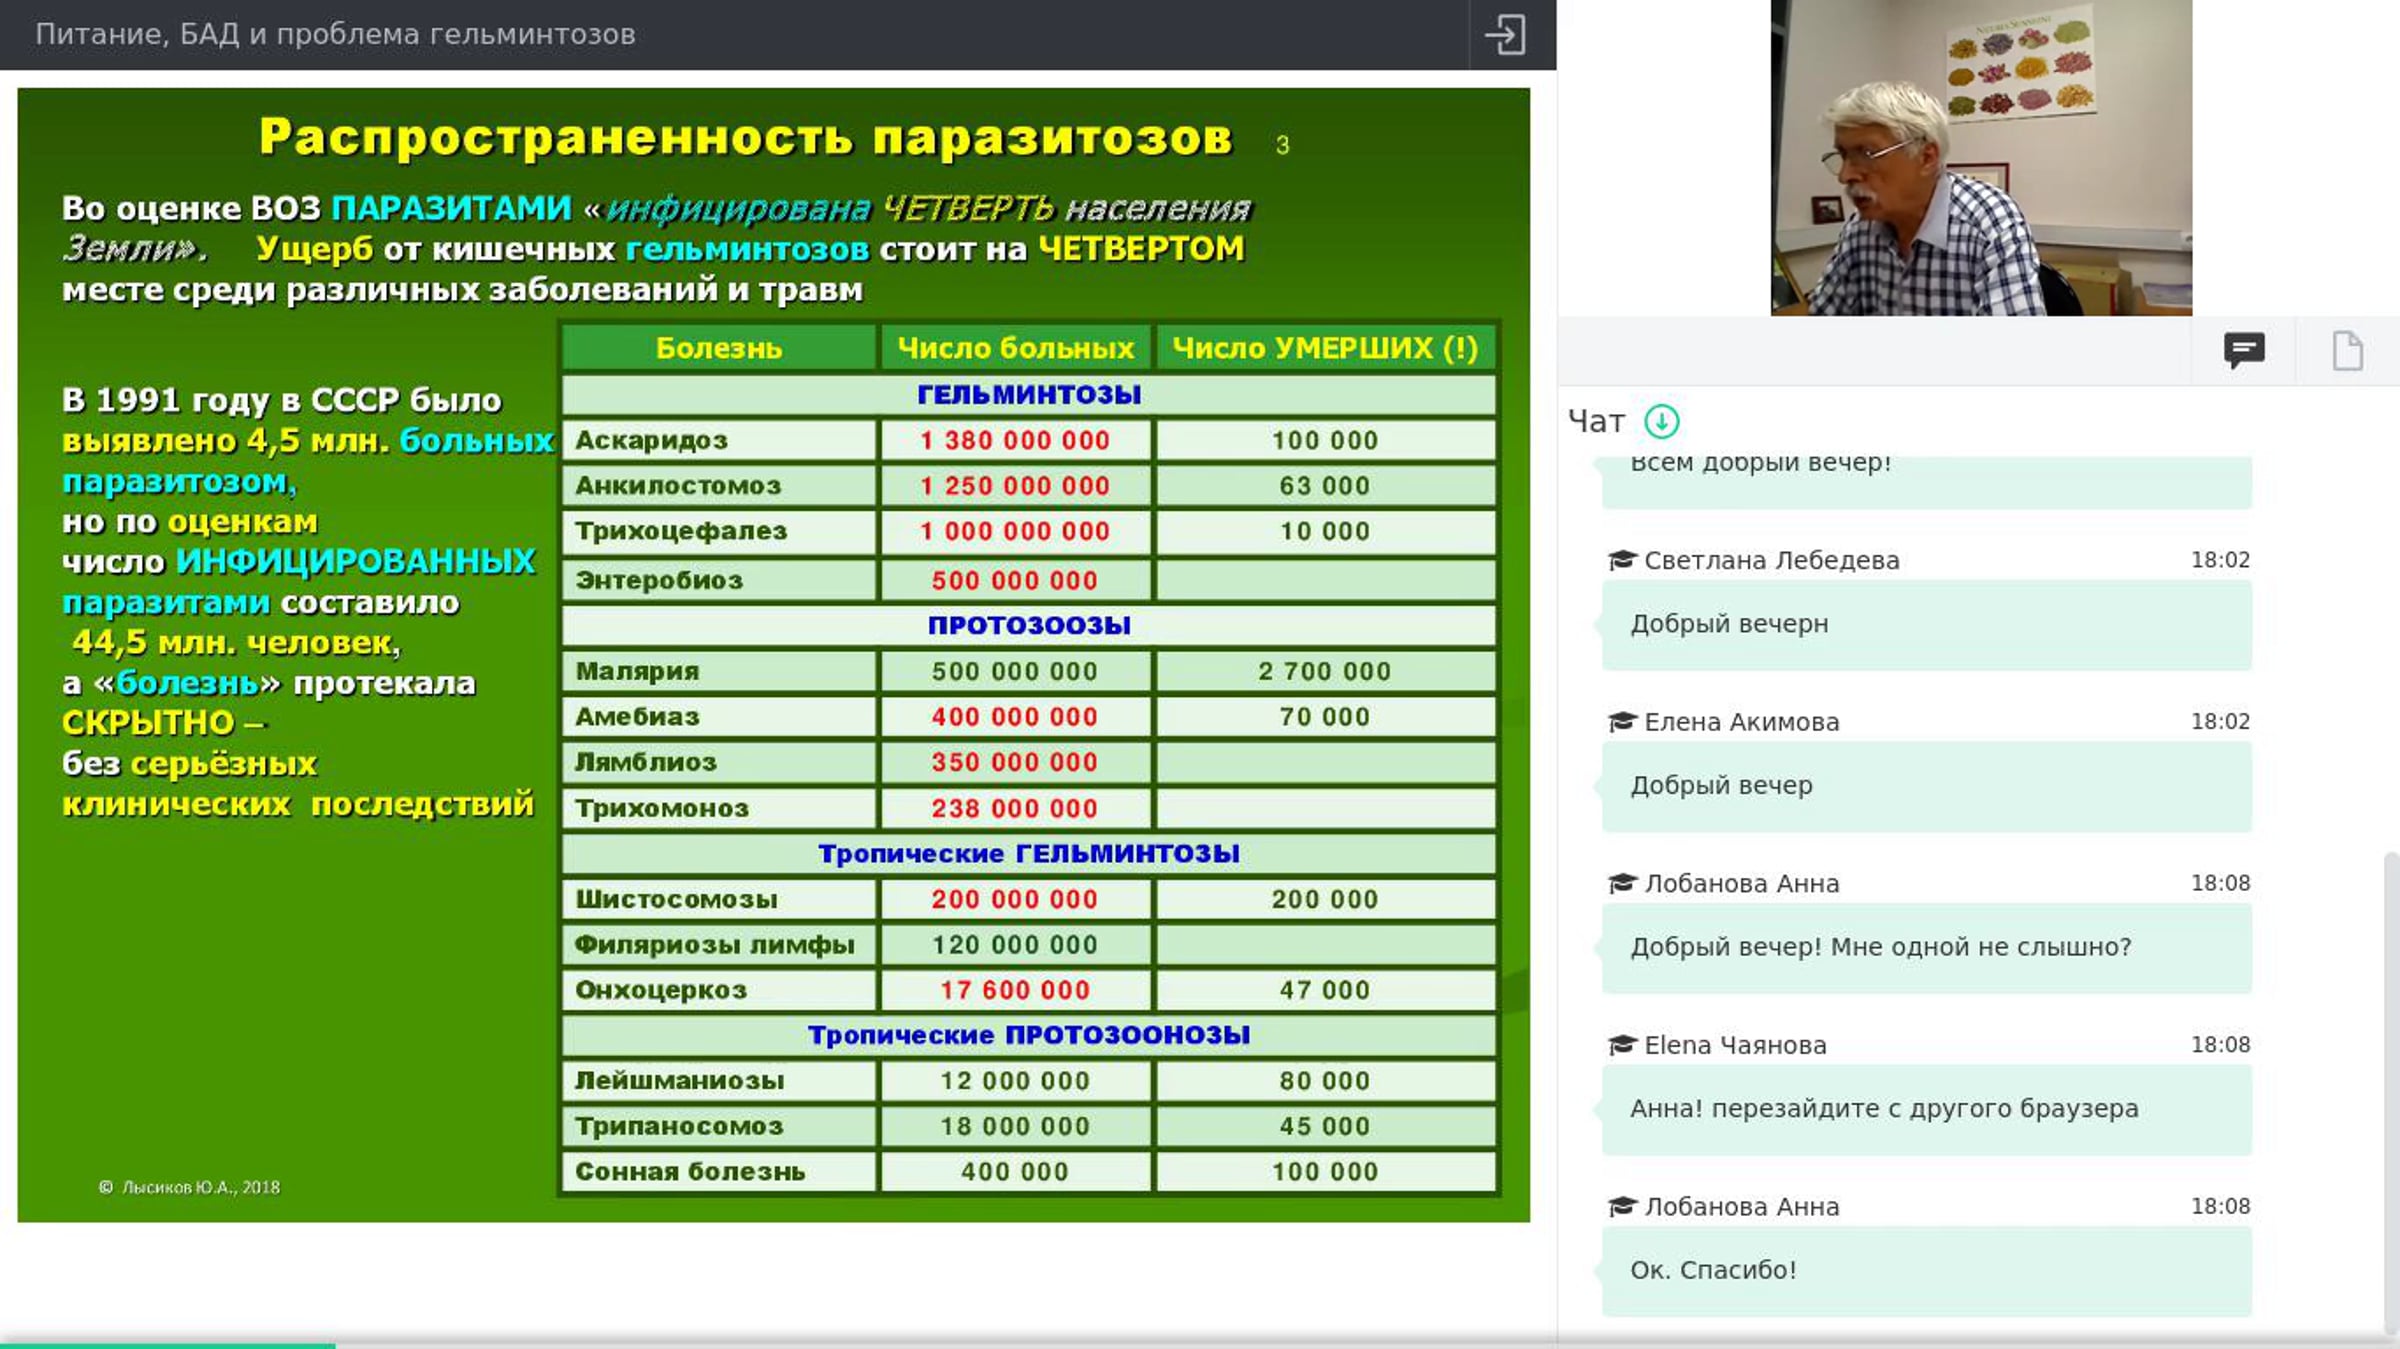2400x1349 pixels.
Task: Click the 'Лямблиоз' table cell
Action: (719, 763)
